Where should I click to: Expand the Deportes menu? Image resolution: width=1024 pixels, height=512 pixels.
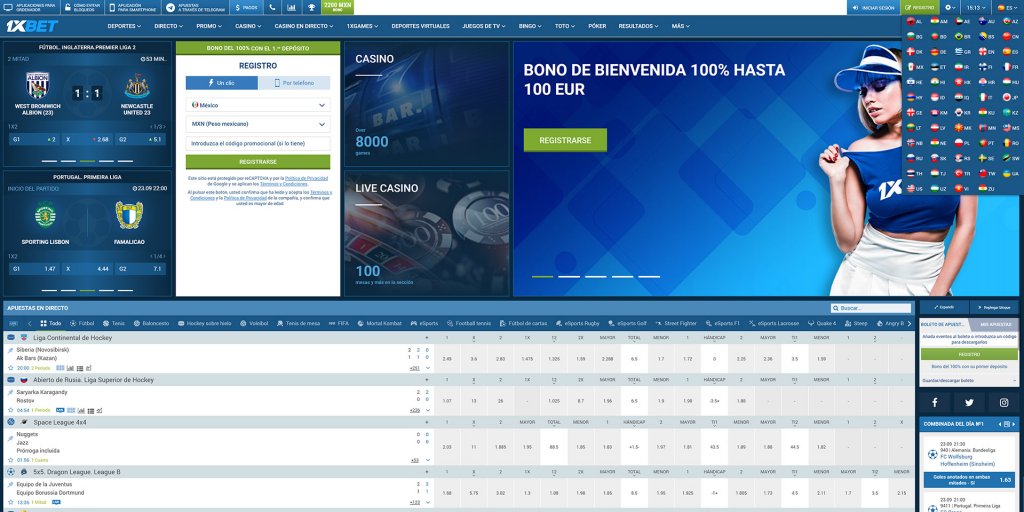click(x=124, y=26)
